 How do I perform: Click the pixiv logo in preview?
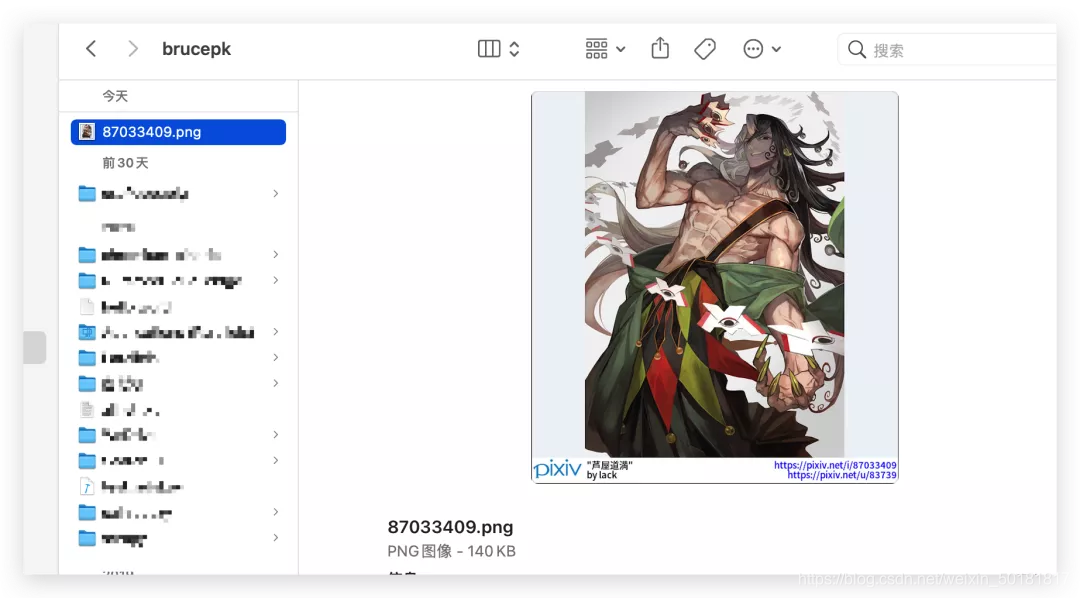(557, 470)
